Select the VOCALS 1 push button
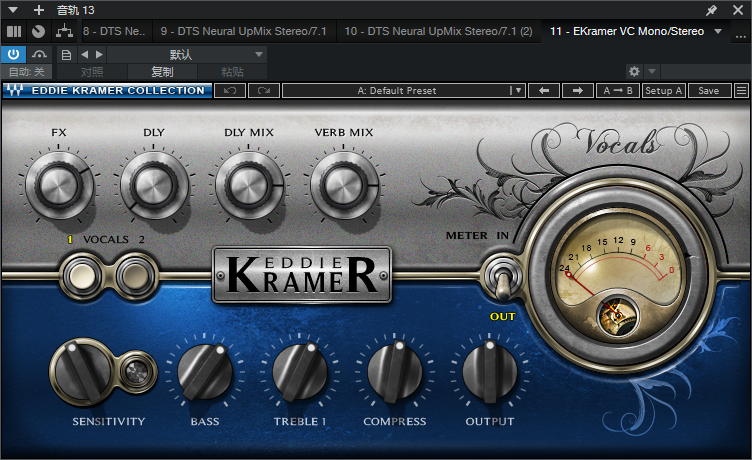752x460 pixels. pyautogui.click(x=82, y=276)
